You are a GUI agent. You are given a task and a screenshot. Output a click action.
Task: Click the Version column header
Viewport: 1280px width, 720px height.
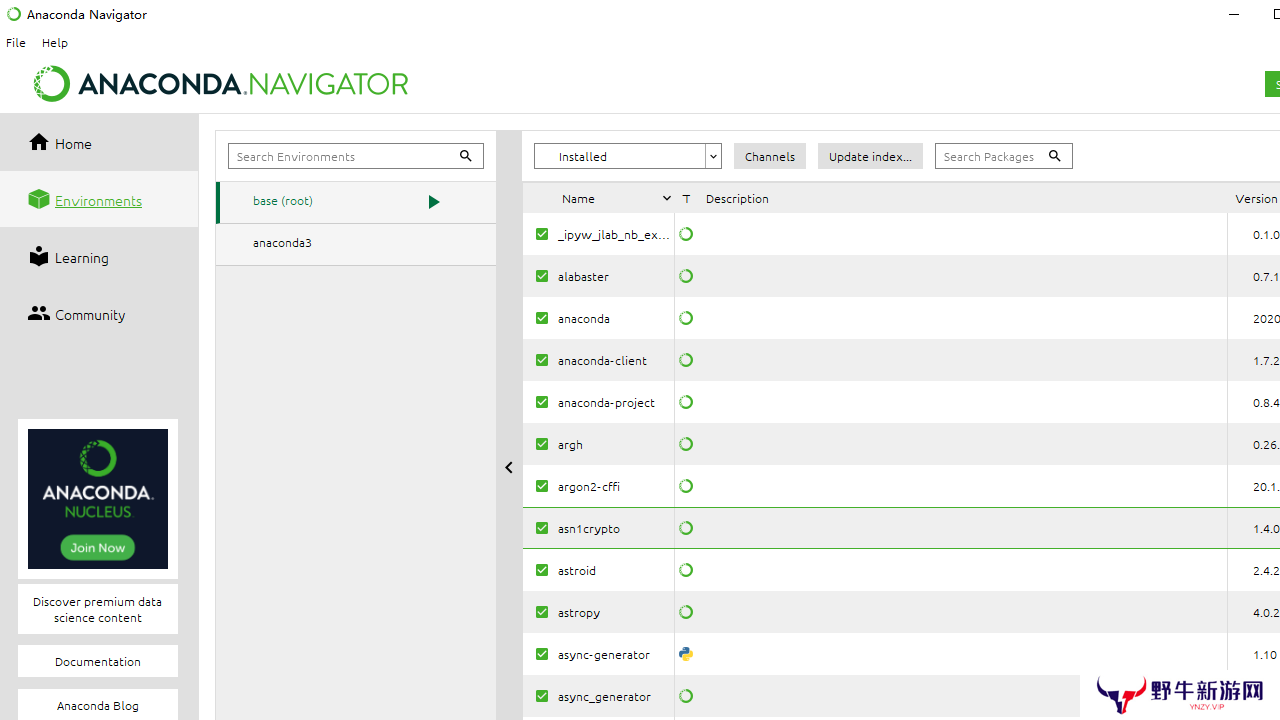tap(1256, 199)
